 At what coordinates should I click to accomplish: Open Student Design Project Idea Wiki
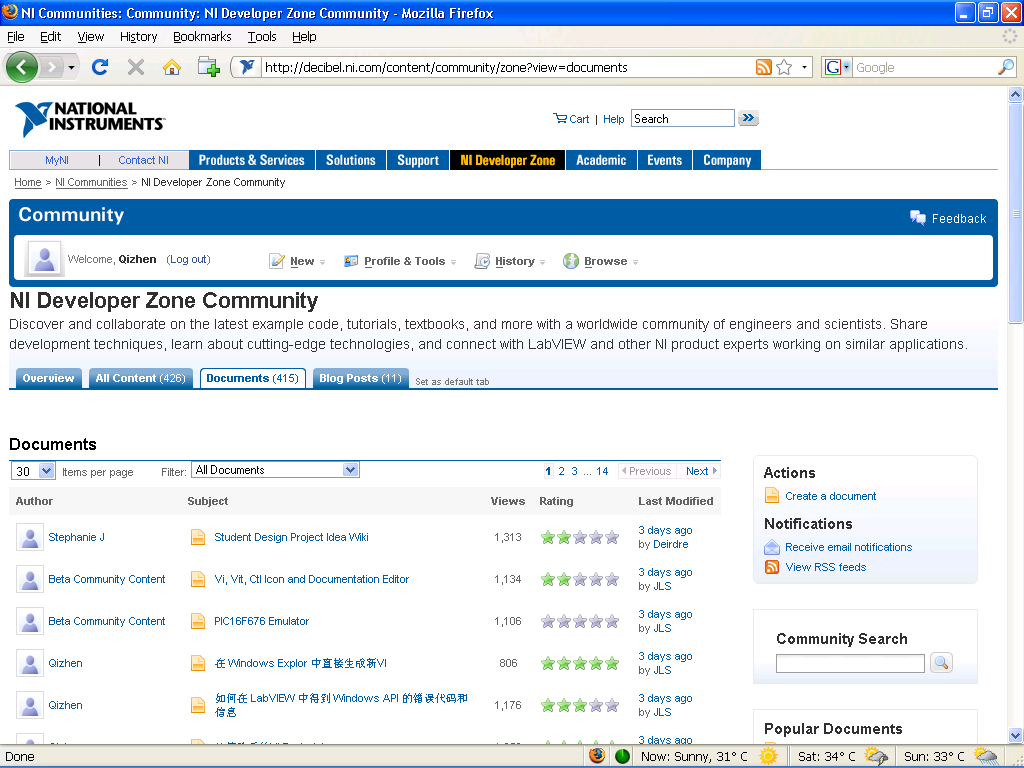click(291, 537)
